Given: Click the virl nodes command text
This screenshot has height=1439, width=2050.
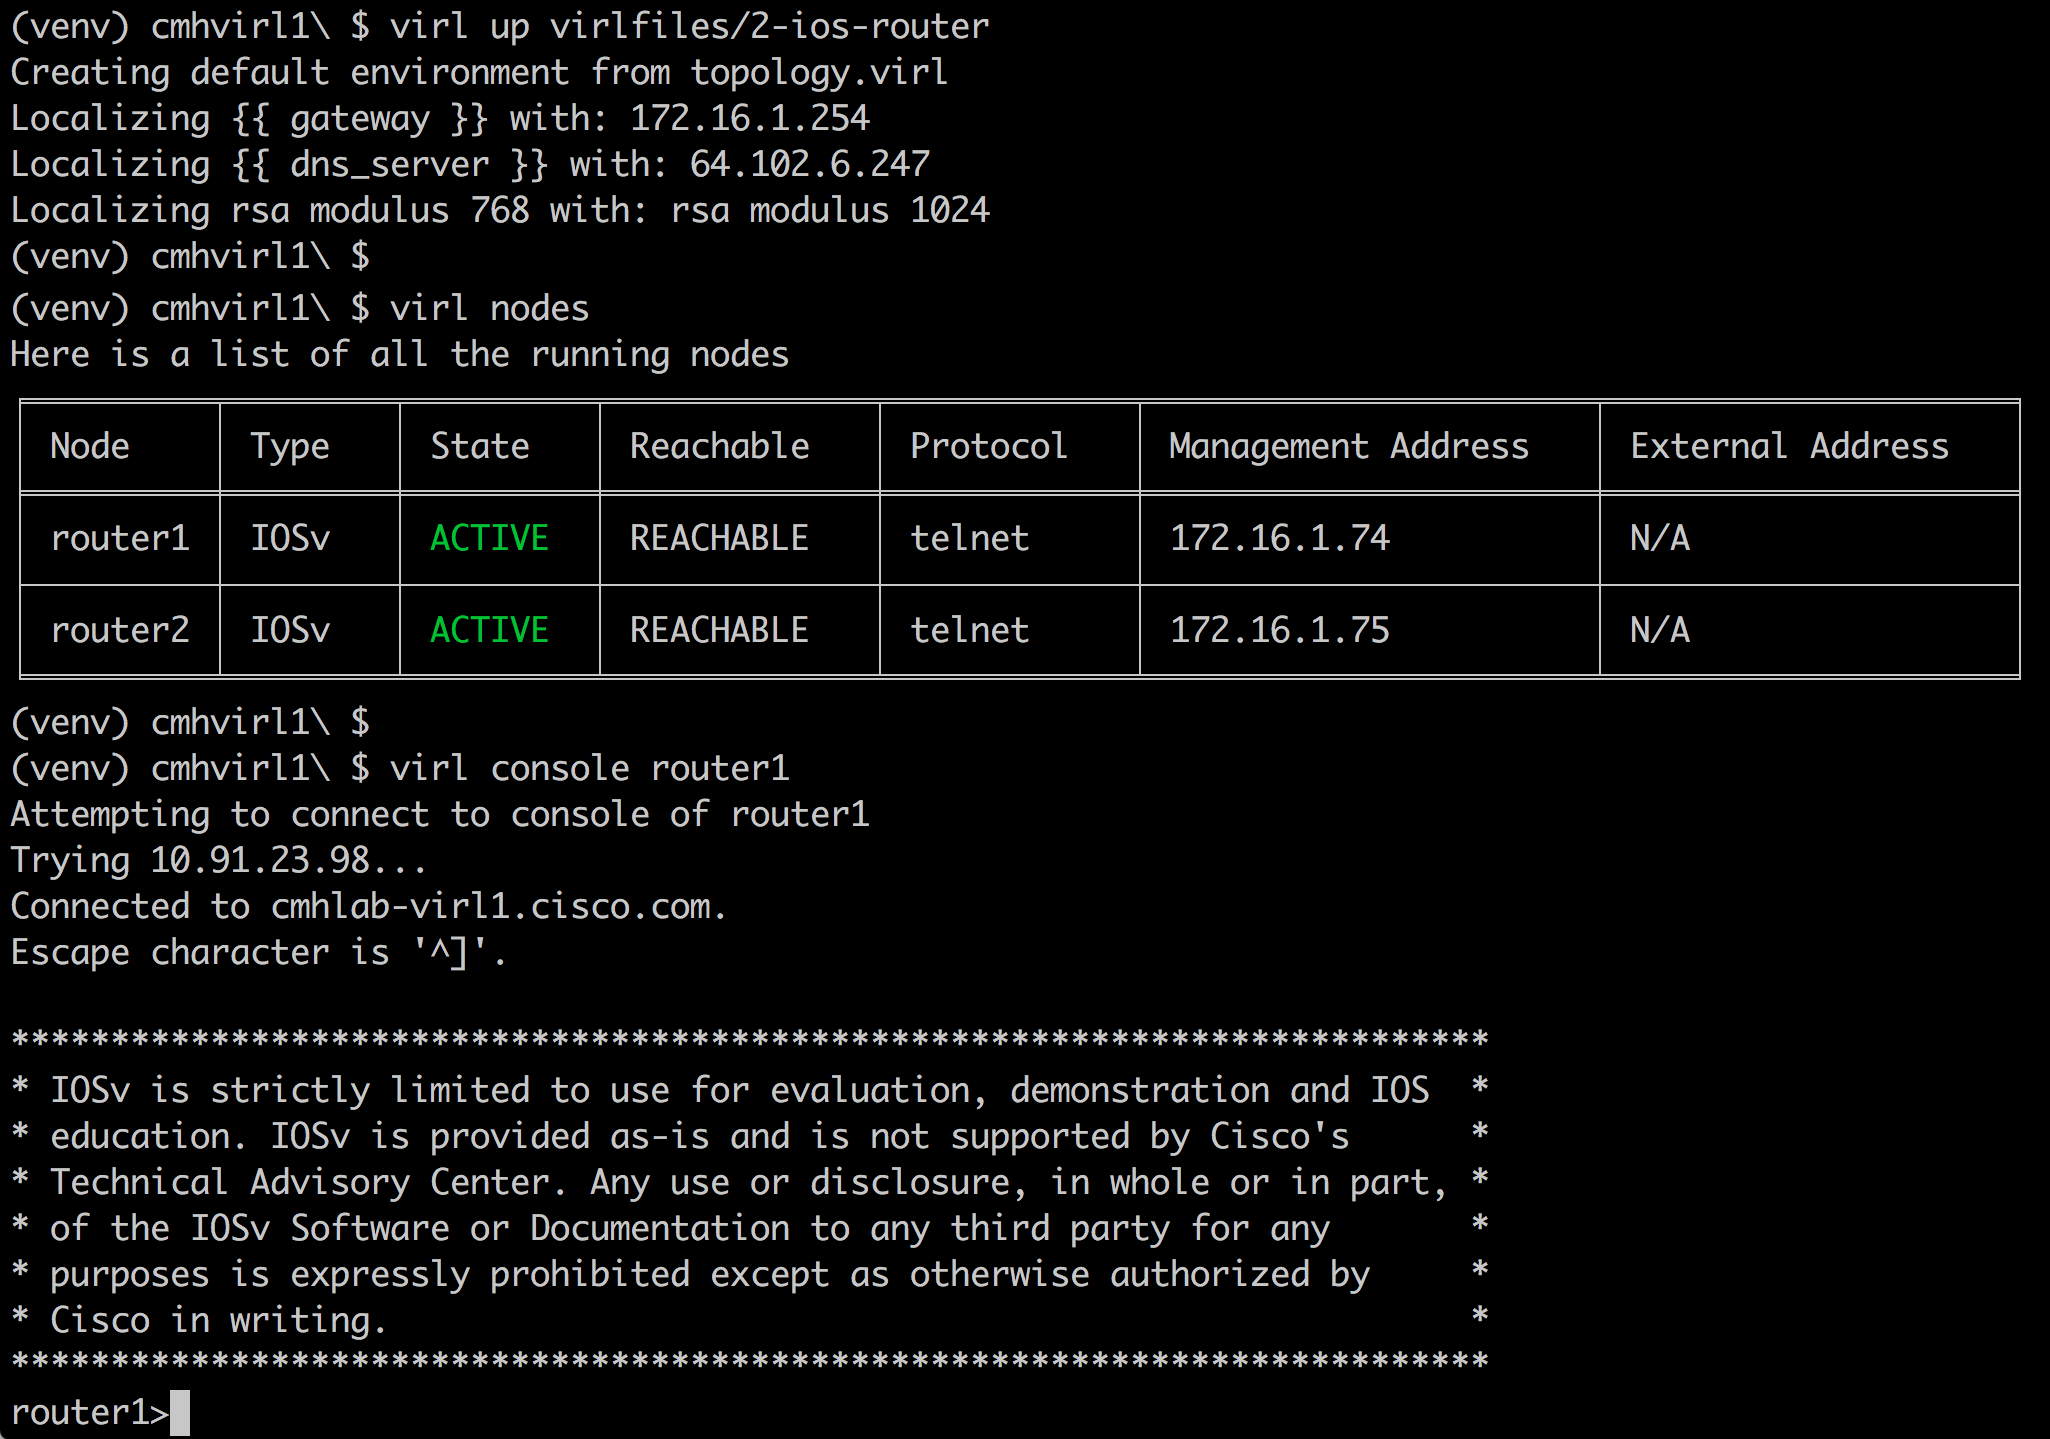Looking at the screenshot, I should click(489, 308).
